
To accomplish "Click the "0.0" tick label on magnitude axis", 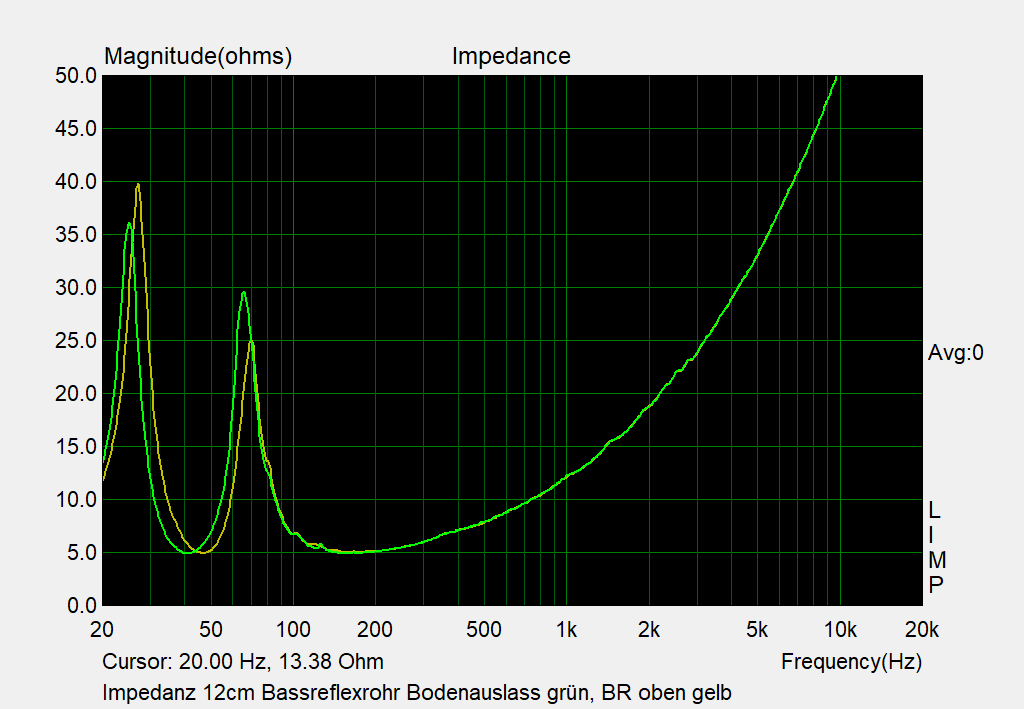I will point(82,606).
